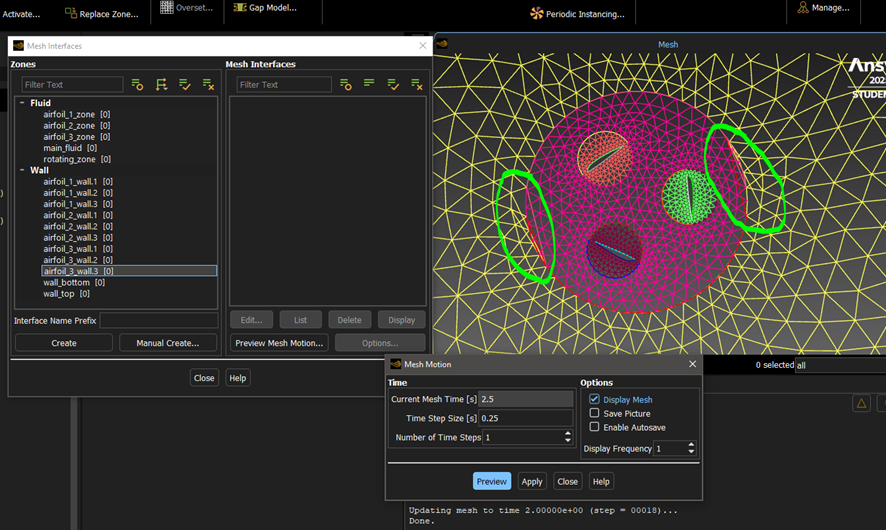Select all zones with check icon
Screen dimensions: 886x530
click(x=185, y=85)
